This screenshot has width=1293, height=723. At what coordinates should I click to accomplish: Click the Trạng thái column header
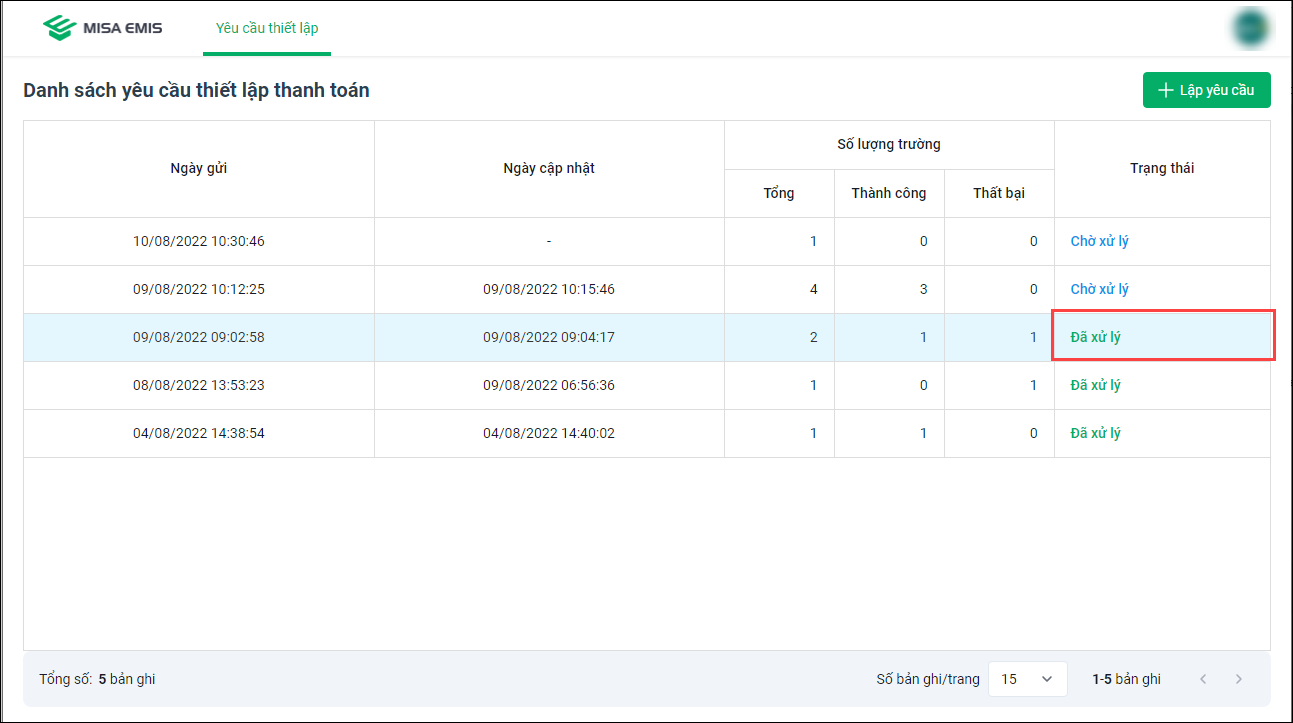pos(1162,168)
